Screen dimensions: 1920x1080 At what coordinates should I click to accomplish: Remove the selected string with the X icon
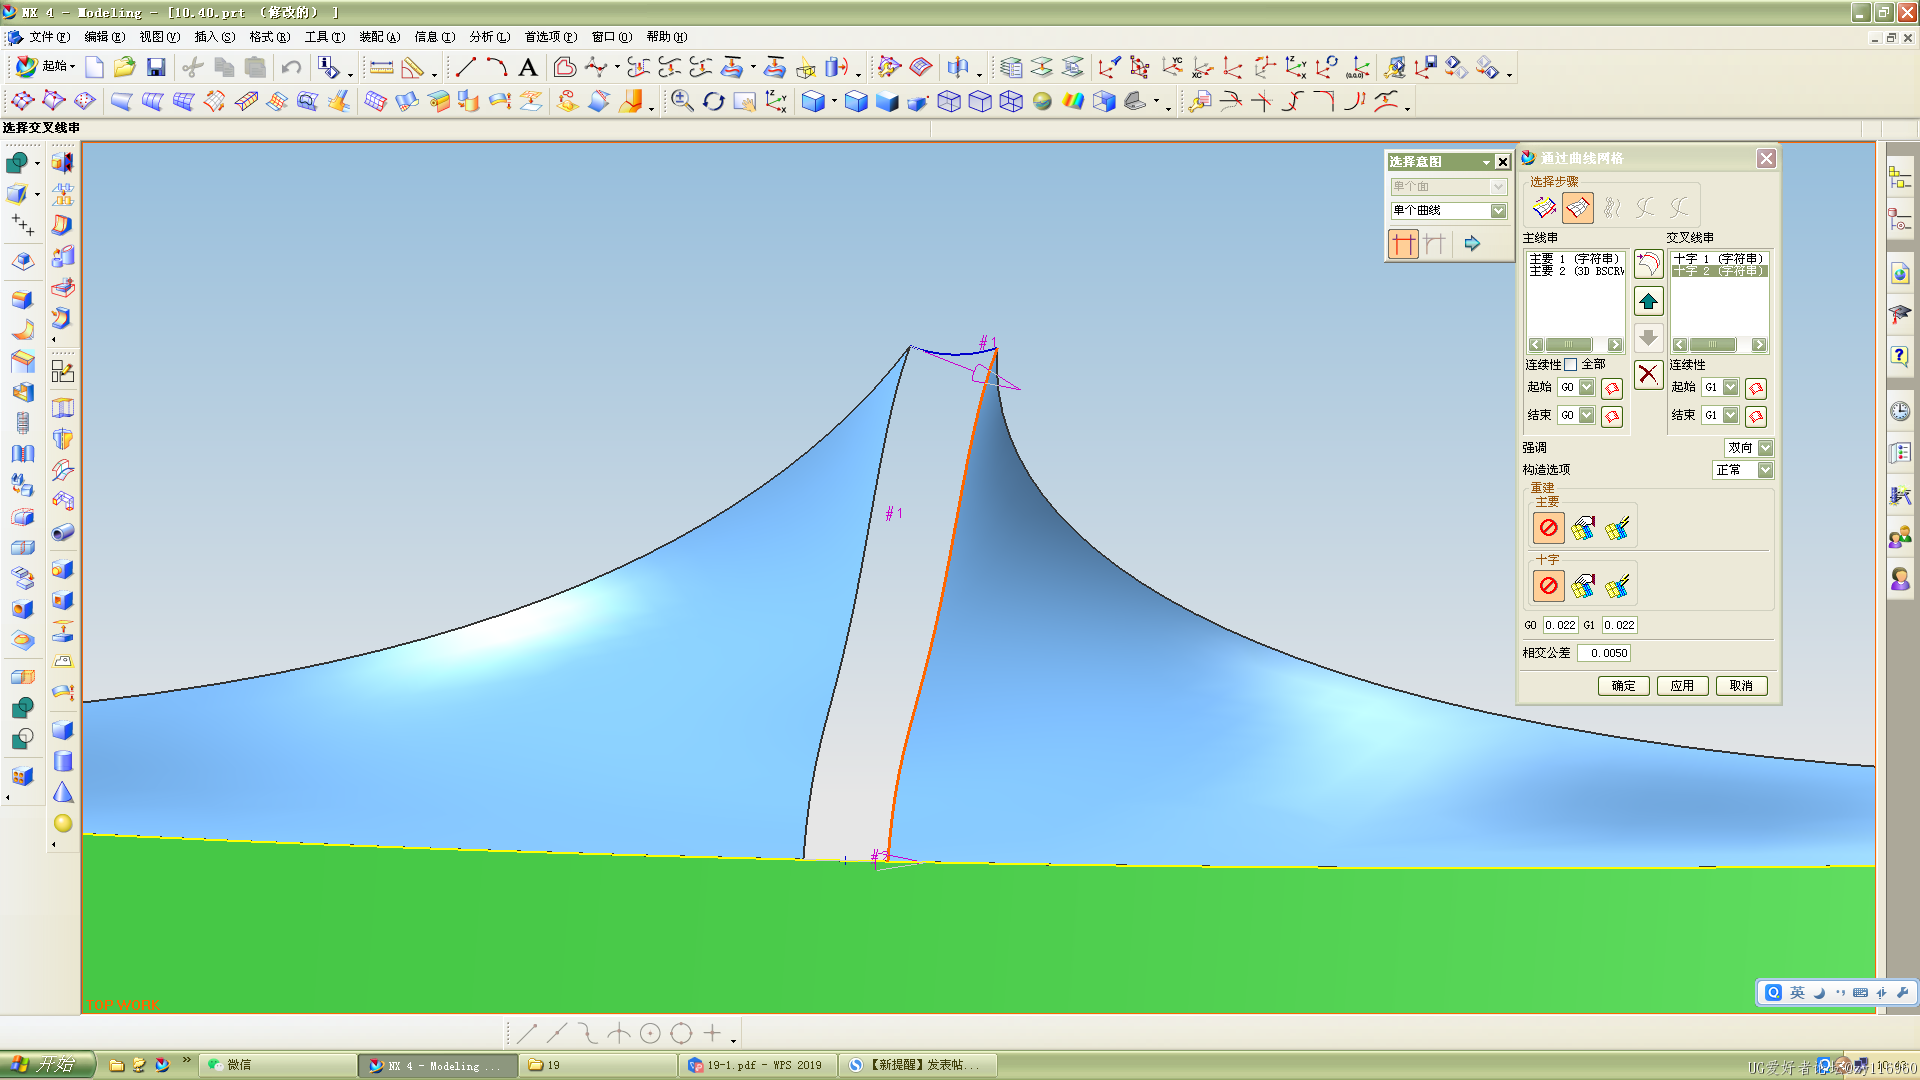pos(1648,375)
